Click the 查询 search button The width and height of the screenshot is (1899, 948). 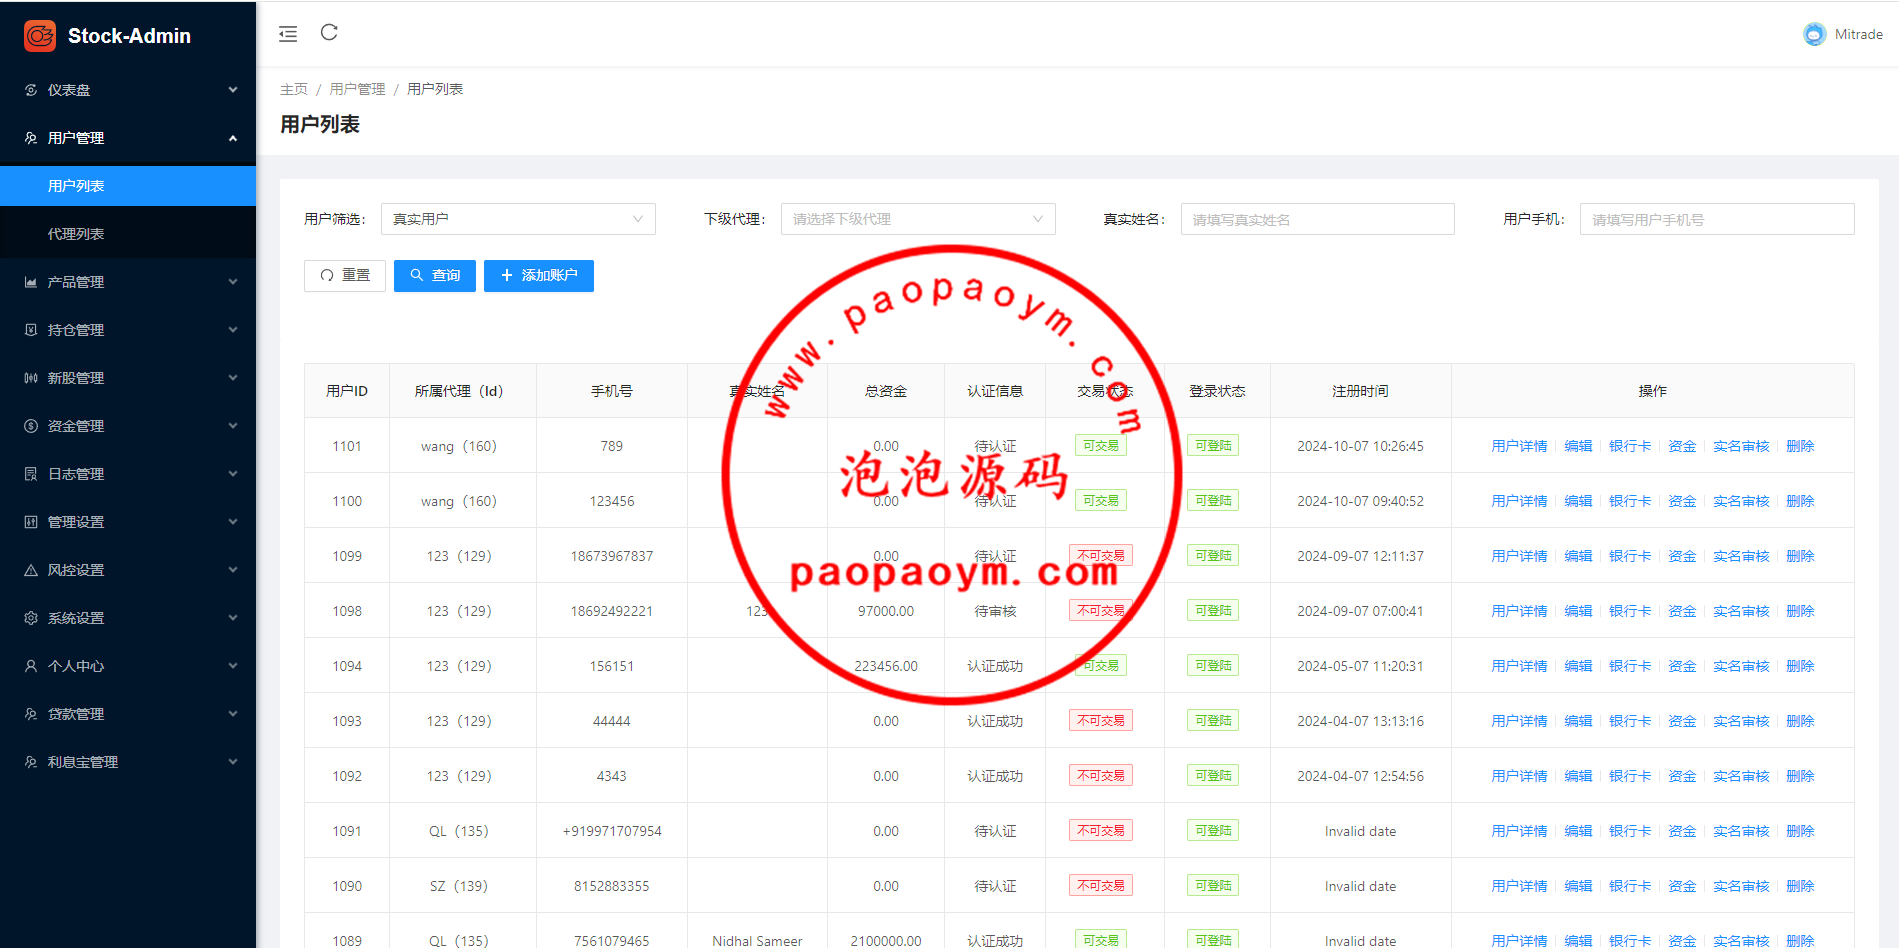(x=435, y=276)
